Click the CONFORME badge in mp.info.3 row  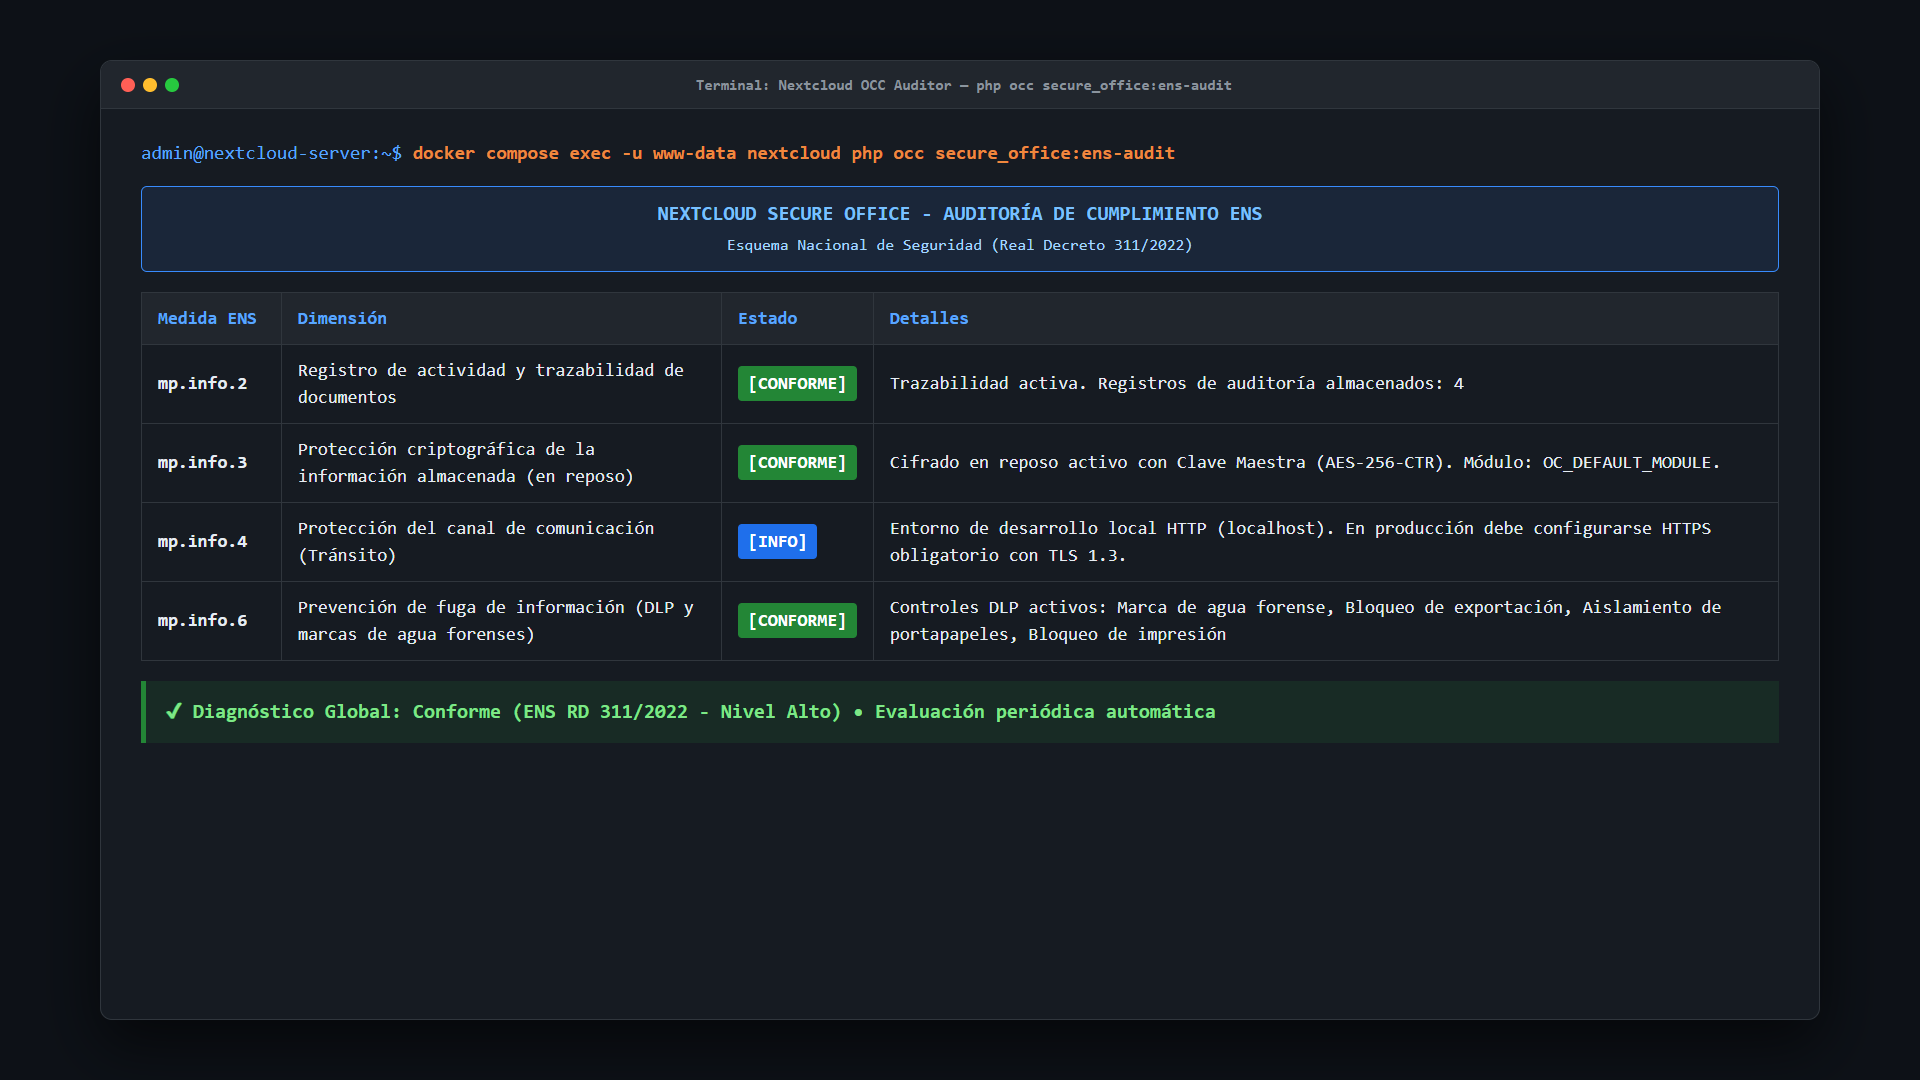[797, 463]
